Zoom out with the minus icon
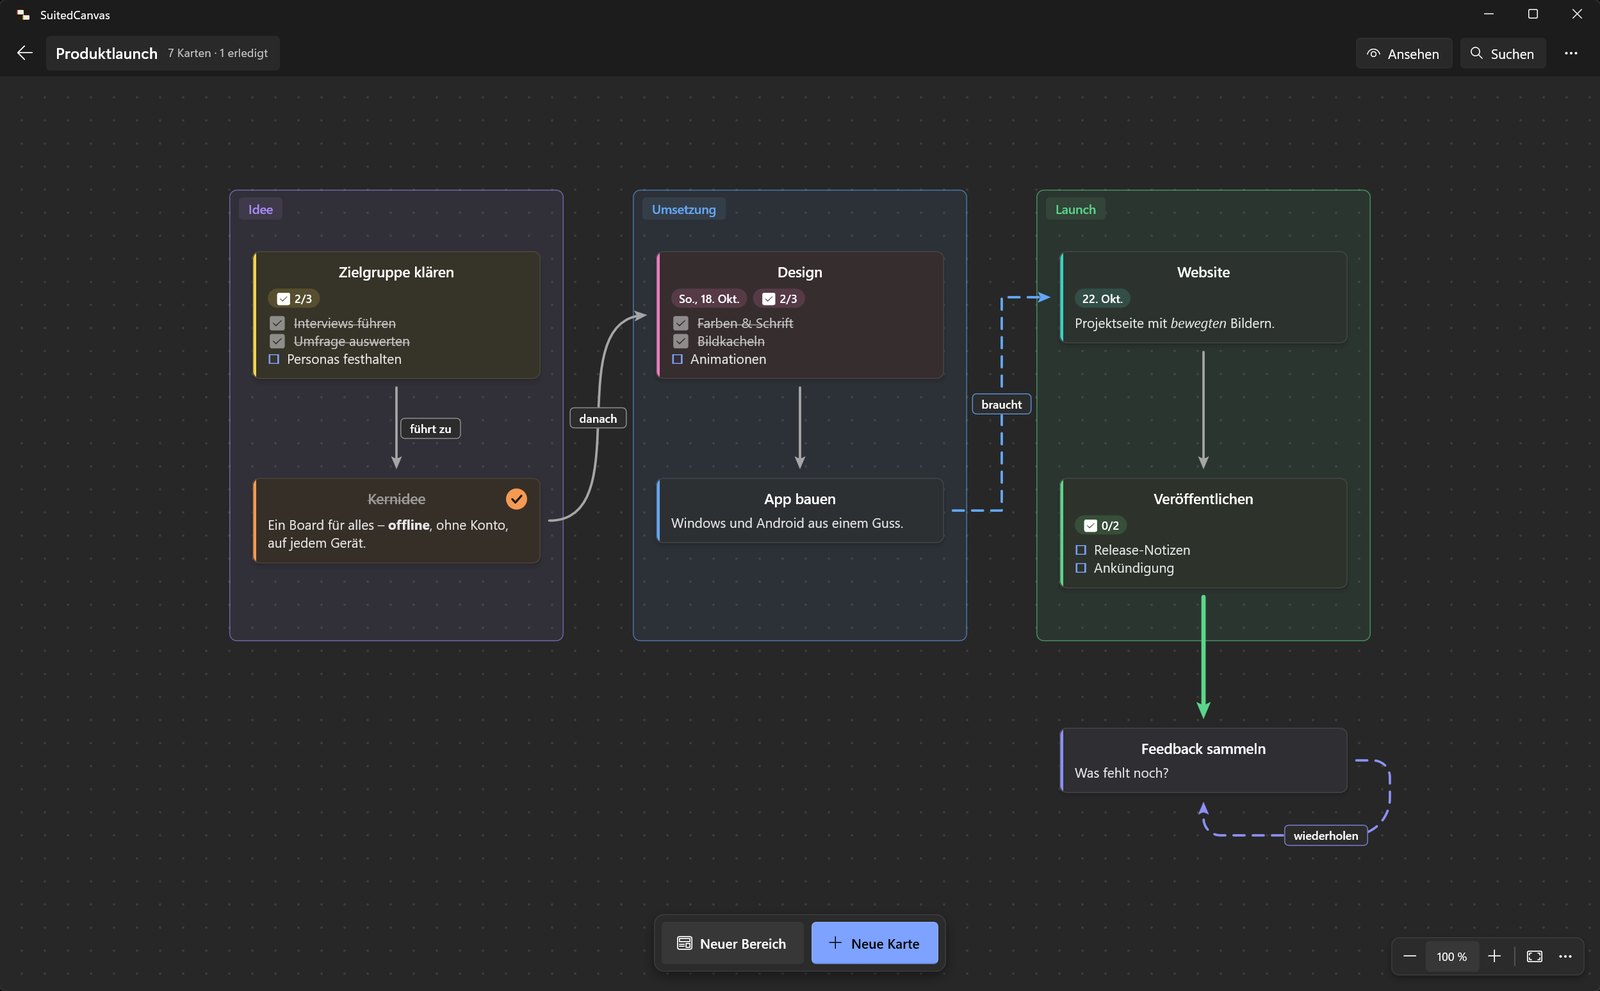The height and width of the screenshot is (991, 1600). 1409,956
